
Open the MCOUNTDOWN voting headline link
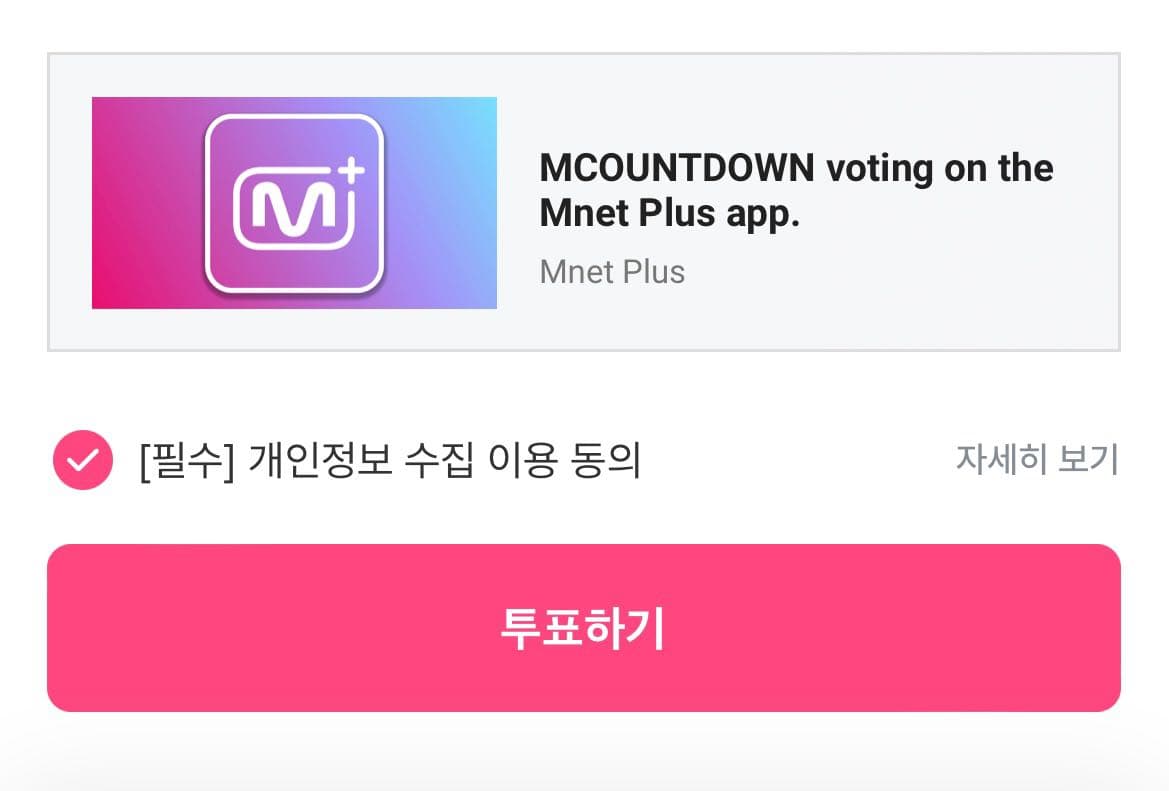tap(796, 167)
